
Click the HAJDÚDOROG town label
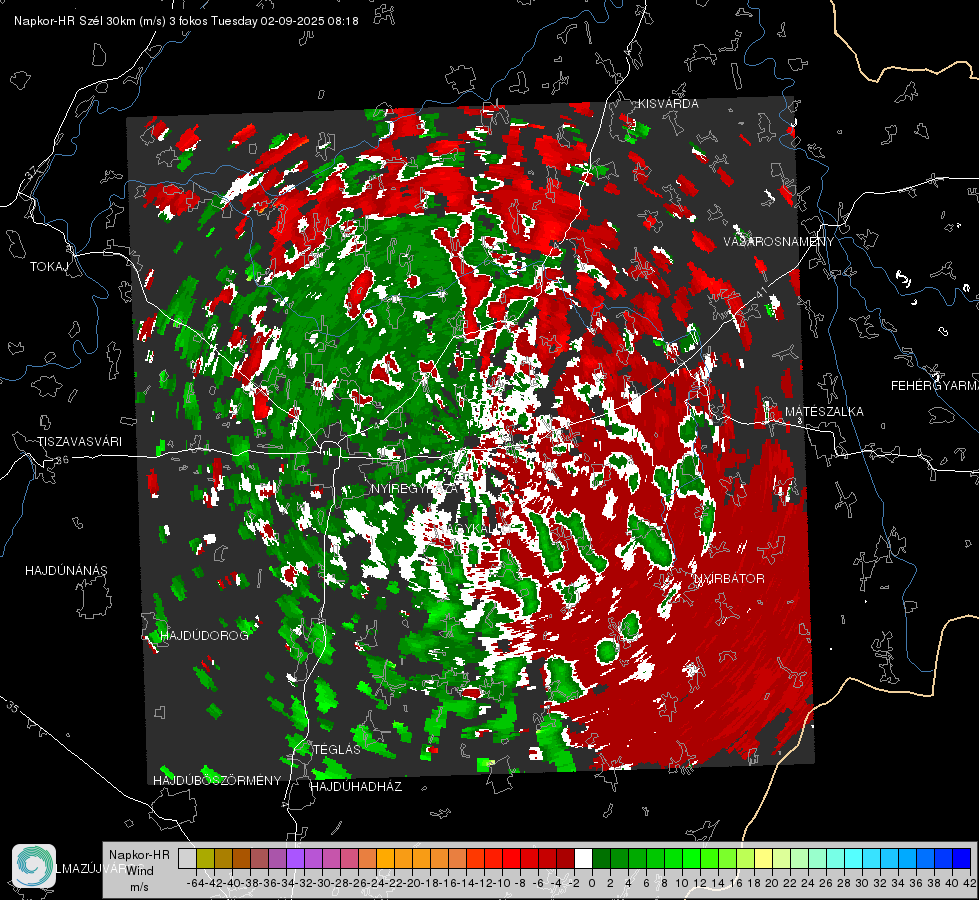pos(205,636)
